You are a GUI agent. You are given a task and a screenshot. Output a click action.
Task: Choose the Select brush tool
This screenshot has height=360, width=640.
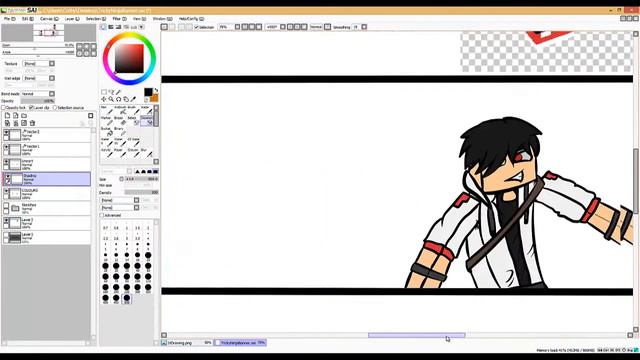point(133,121)
